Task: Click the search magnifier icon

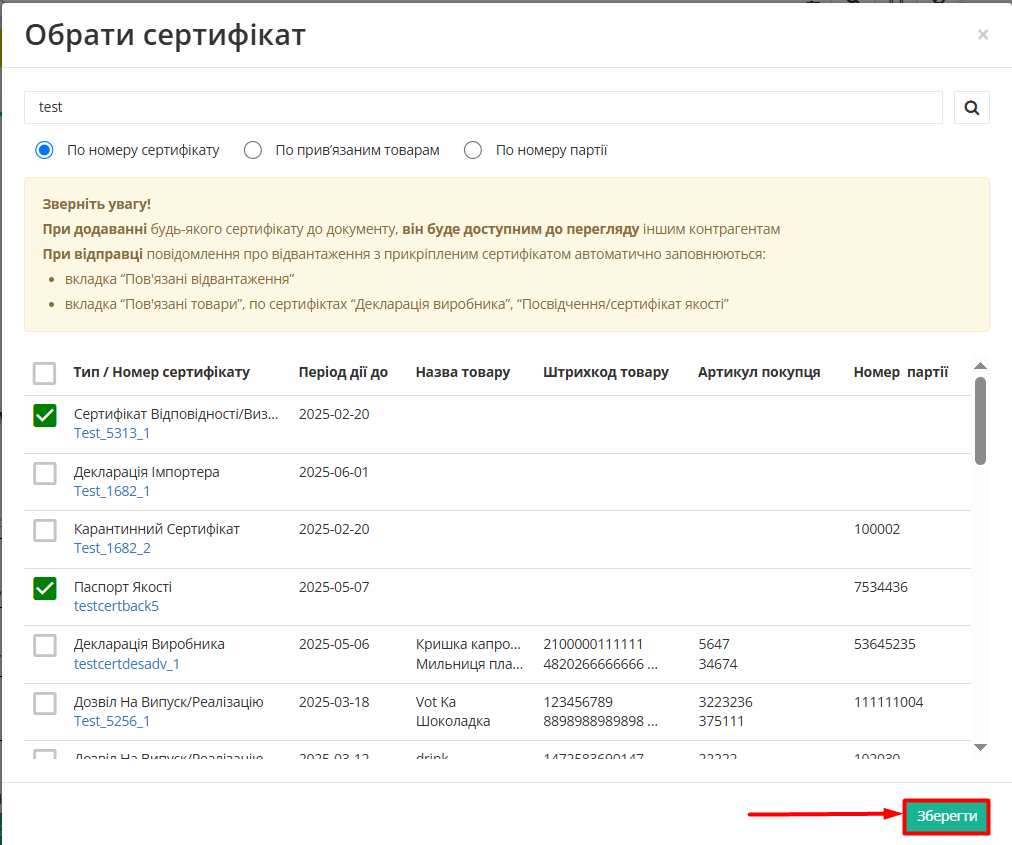Action: pyautogui.click(x=971, y=107)
